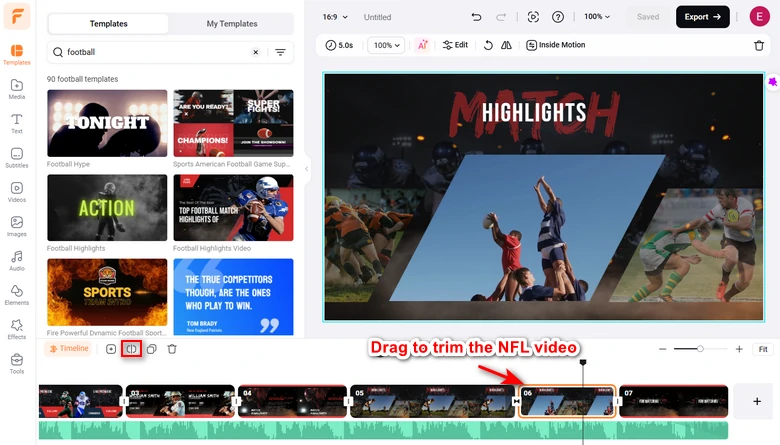
Task: Select the Fire Powerful Dynamic Football template
Action: pyautogui.click(x=107, y=292)
